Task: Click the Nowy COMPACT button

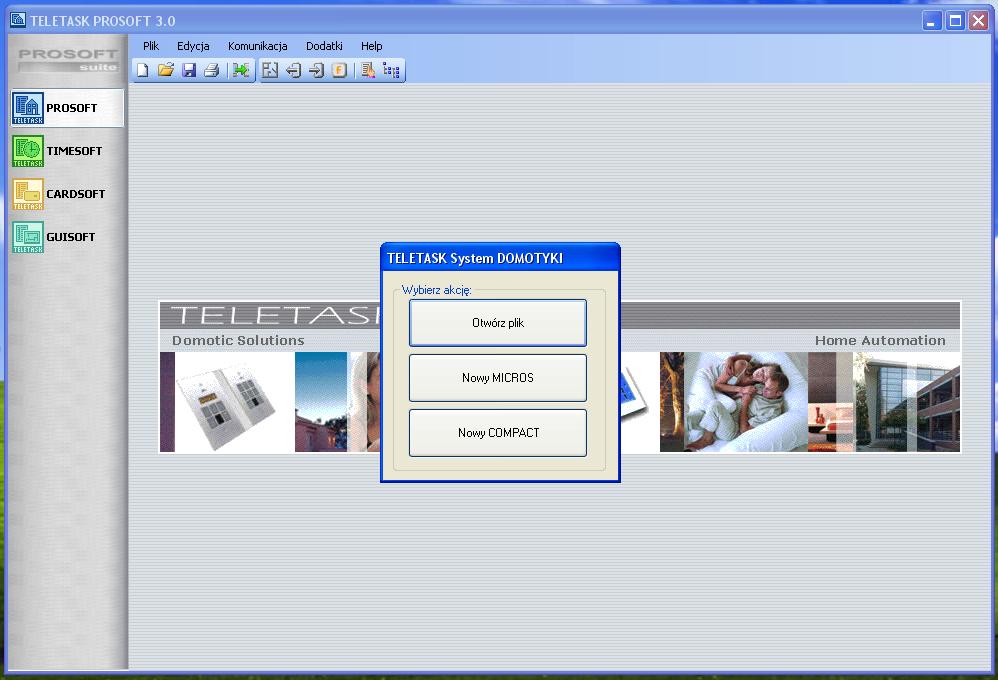Action: [x=498, y=433]
